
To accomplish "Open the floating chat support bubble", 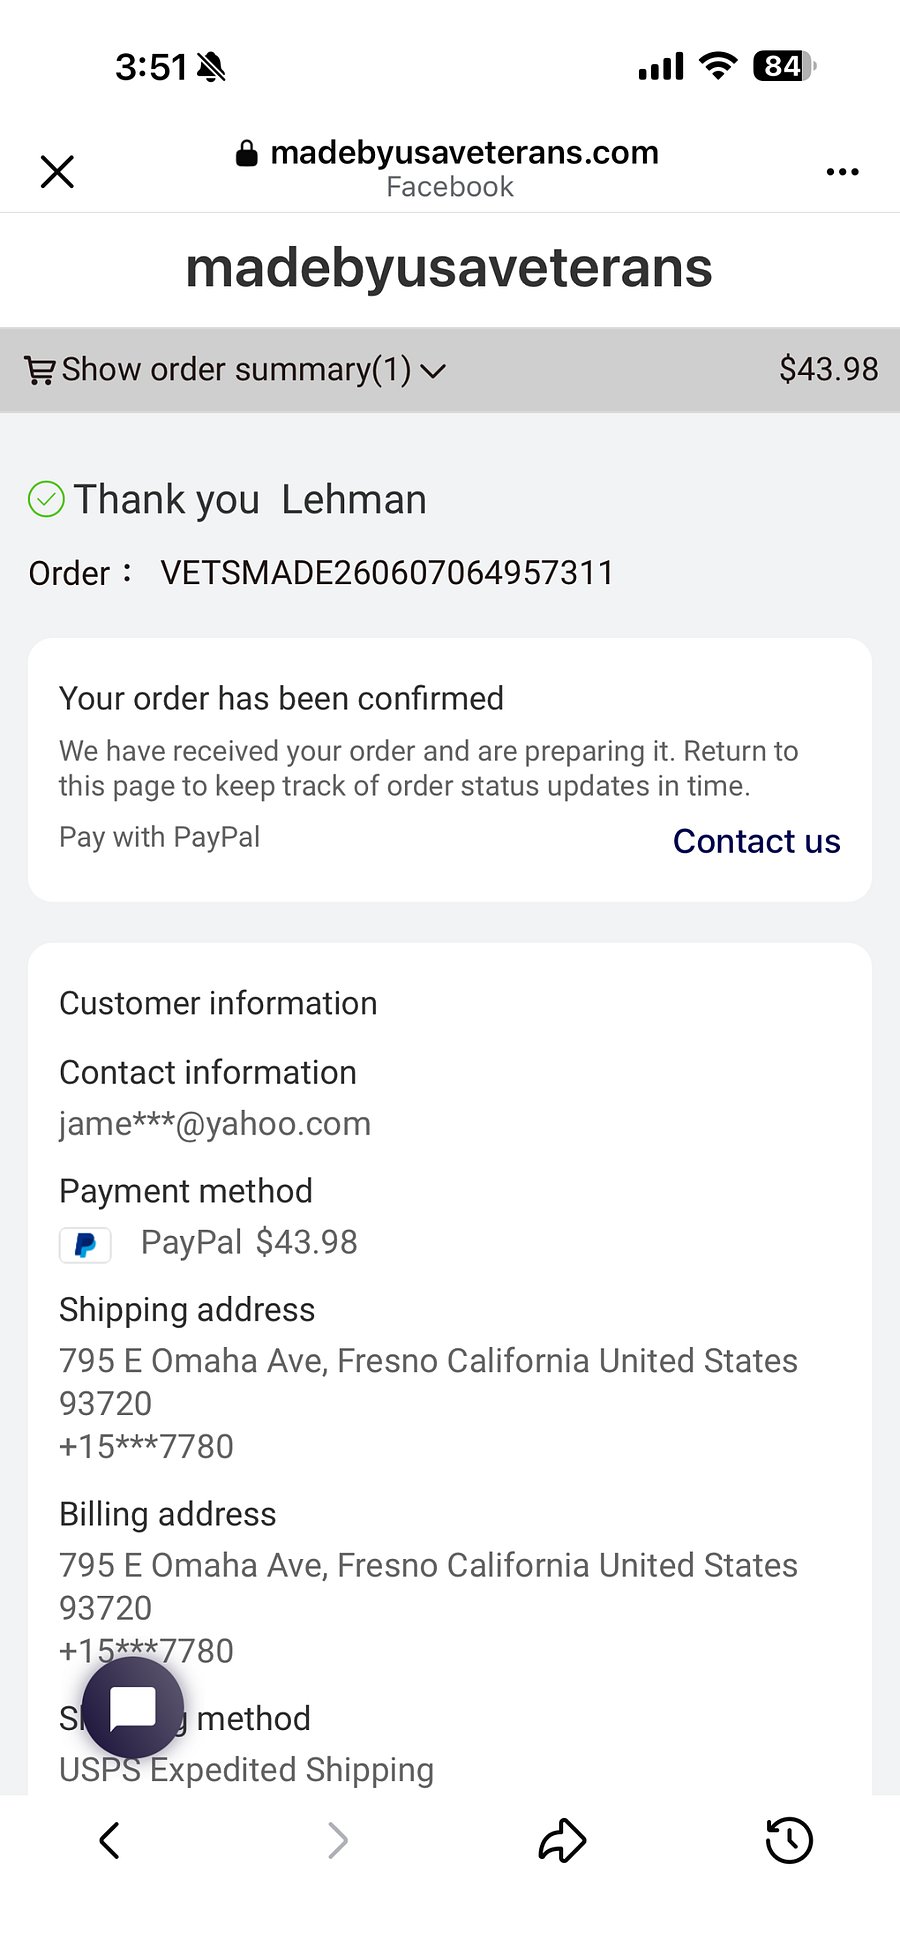I will click(133, 1708).
